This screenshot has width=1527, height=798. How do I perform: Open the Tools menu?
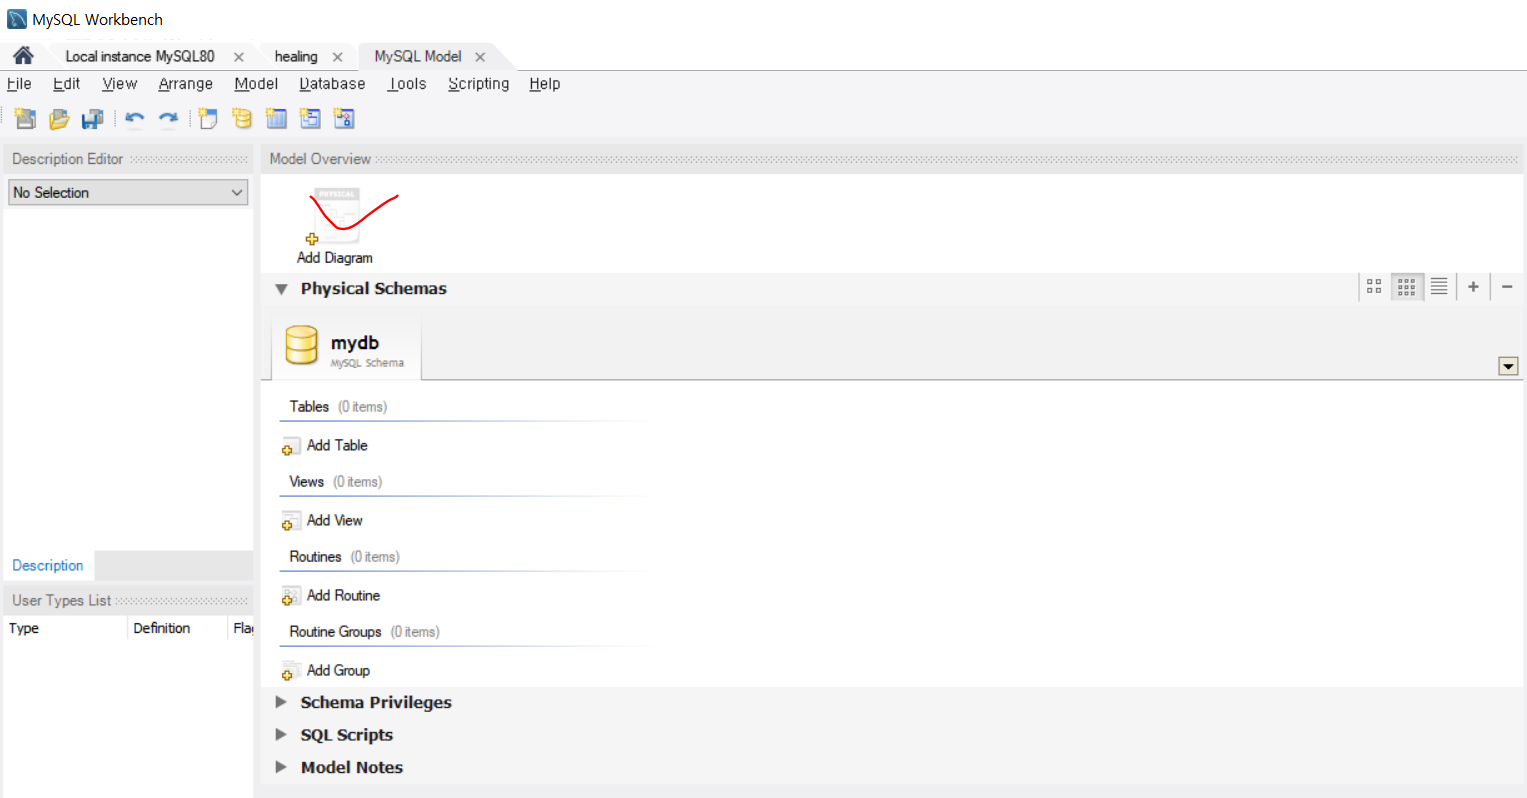coord(408,84)
